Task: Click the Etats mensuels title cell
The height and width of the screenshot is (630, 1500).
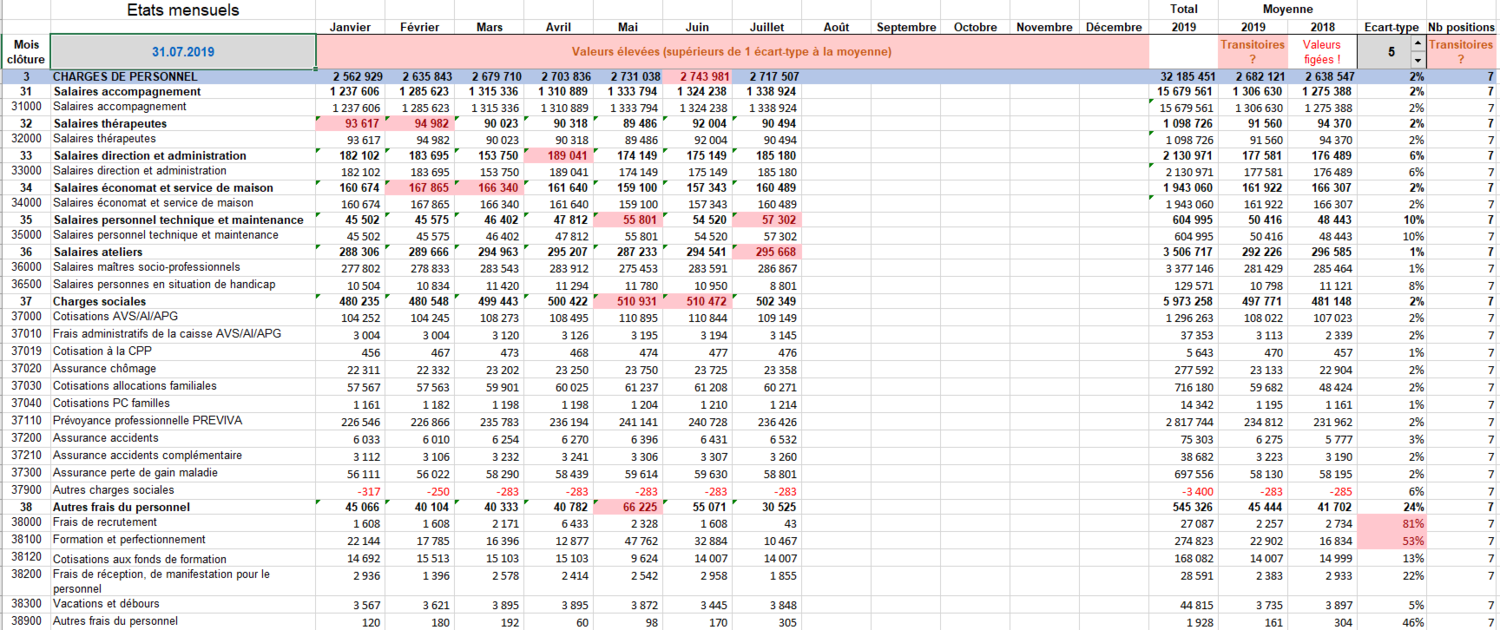Action: coord(183,10)
